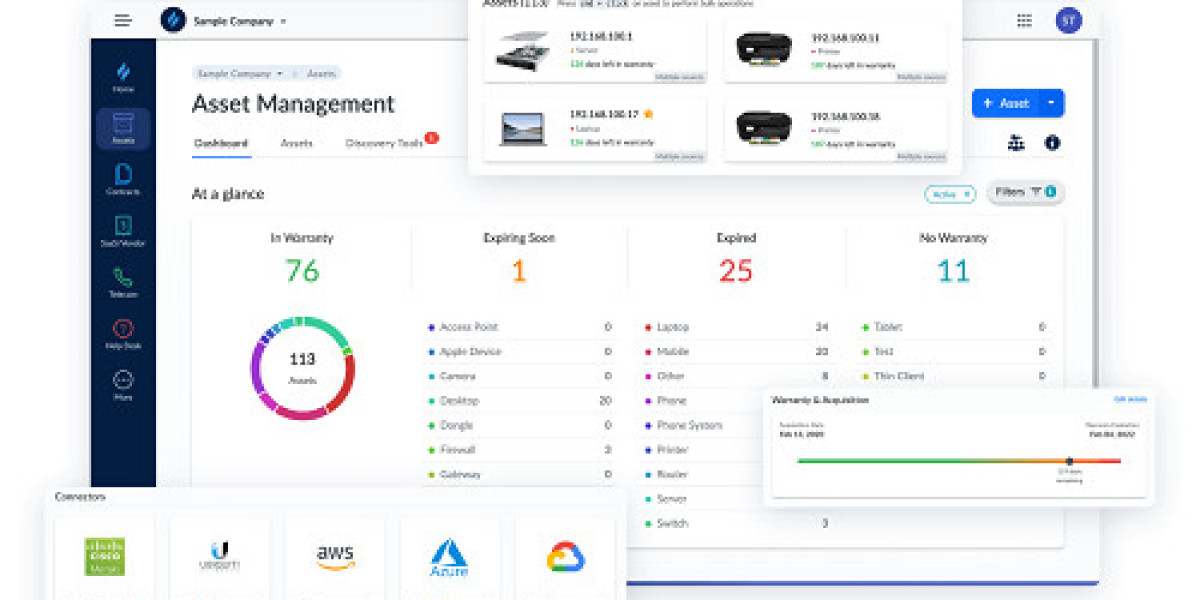Select the Contracts sidebar icon
Viewport: 1200px width, 600px height.
coord(123,180)
